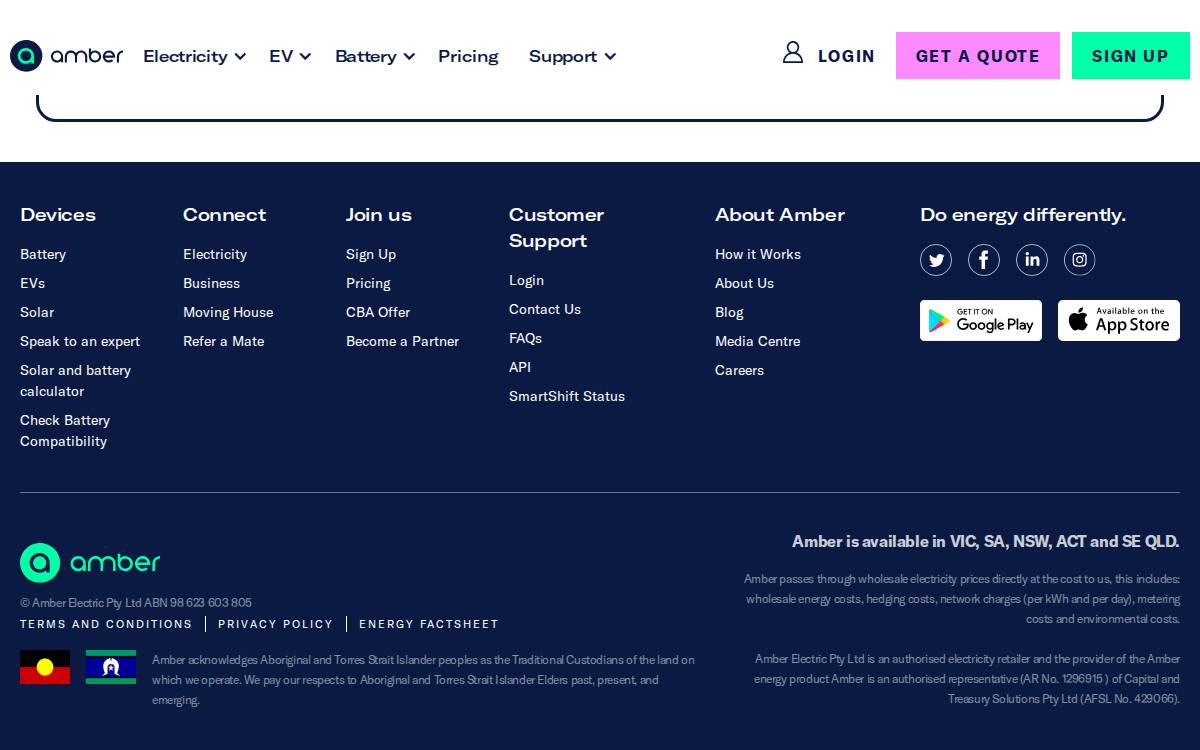Expand the Support nav dropdown
The width and height of the screenshot is (1200, 750).
point(572,56)
